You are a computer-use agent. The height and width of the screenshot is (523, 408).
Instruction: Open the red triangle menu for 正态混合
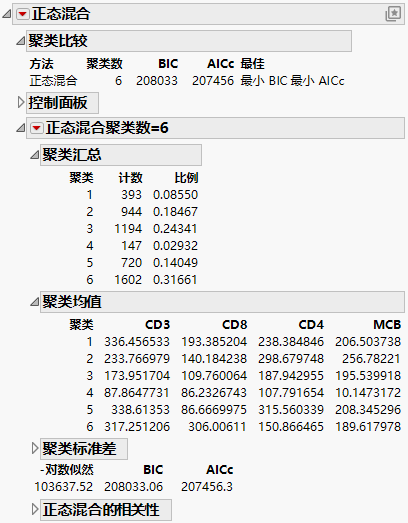click(23, 14)
